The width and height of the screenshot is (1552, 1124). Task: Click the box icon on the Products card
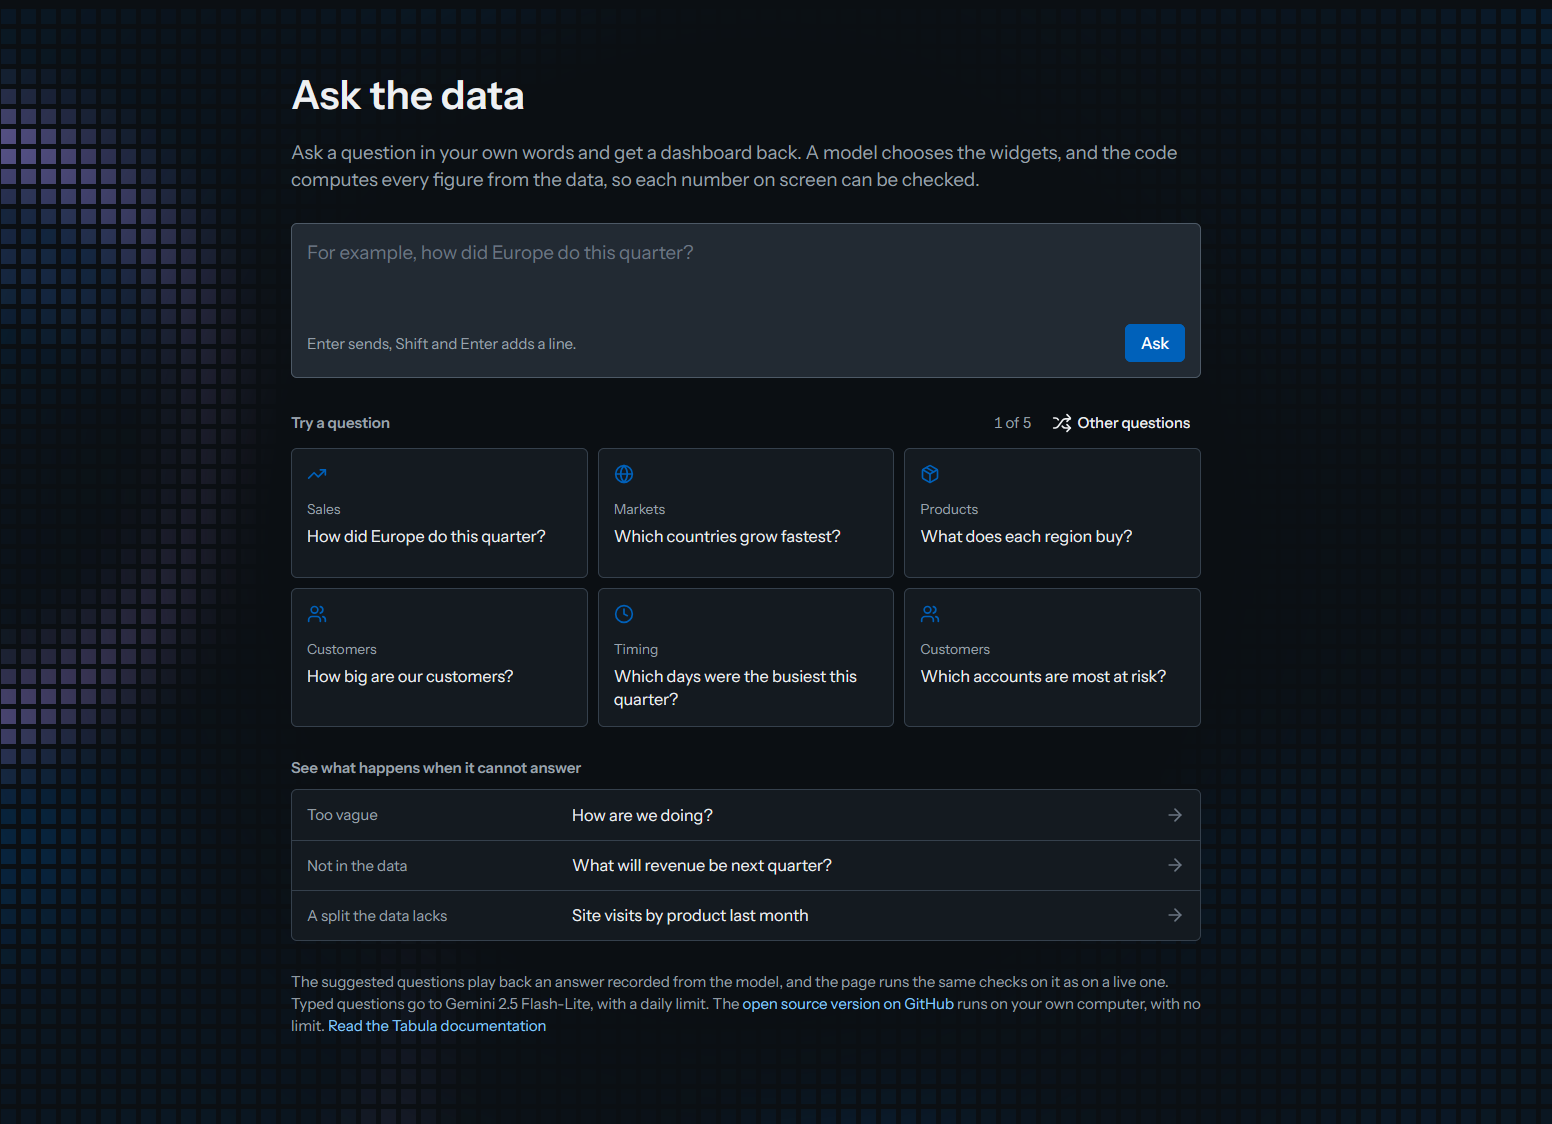[930, 474]
